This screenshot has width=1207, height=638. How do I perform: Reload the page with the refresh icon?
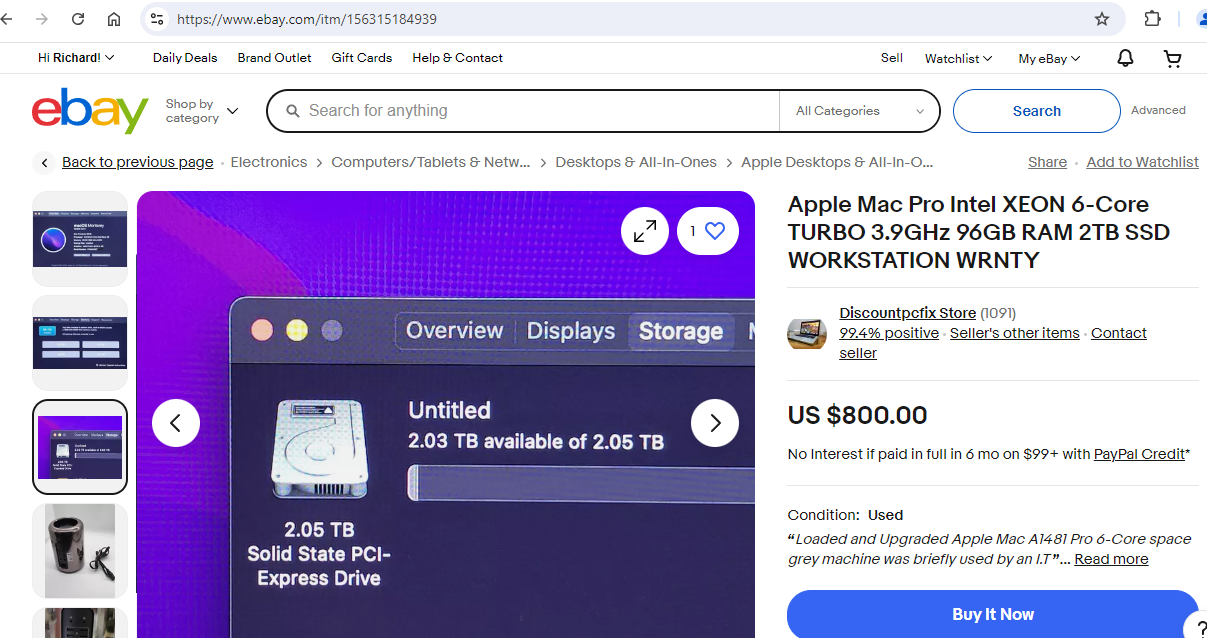tap(78, 19)
